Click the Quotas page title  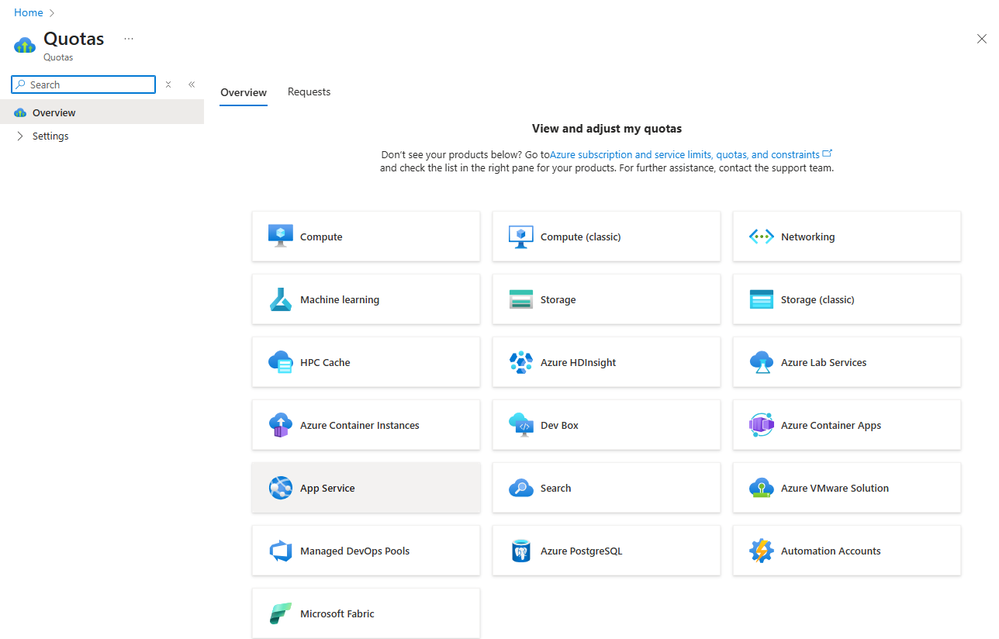point(74,39)
